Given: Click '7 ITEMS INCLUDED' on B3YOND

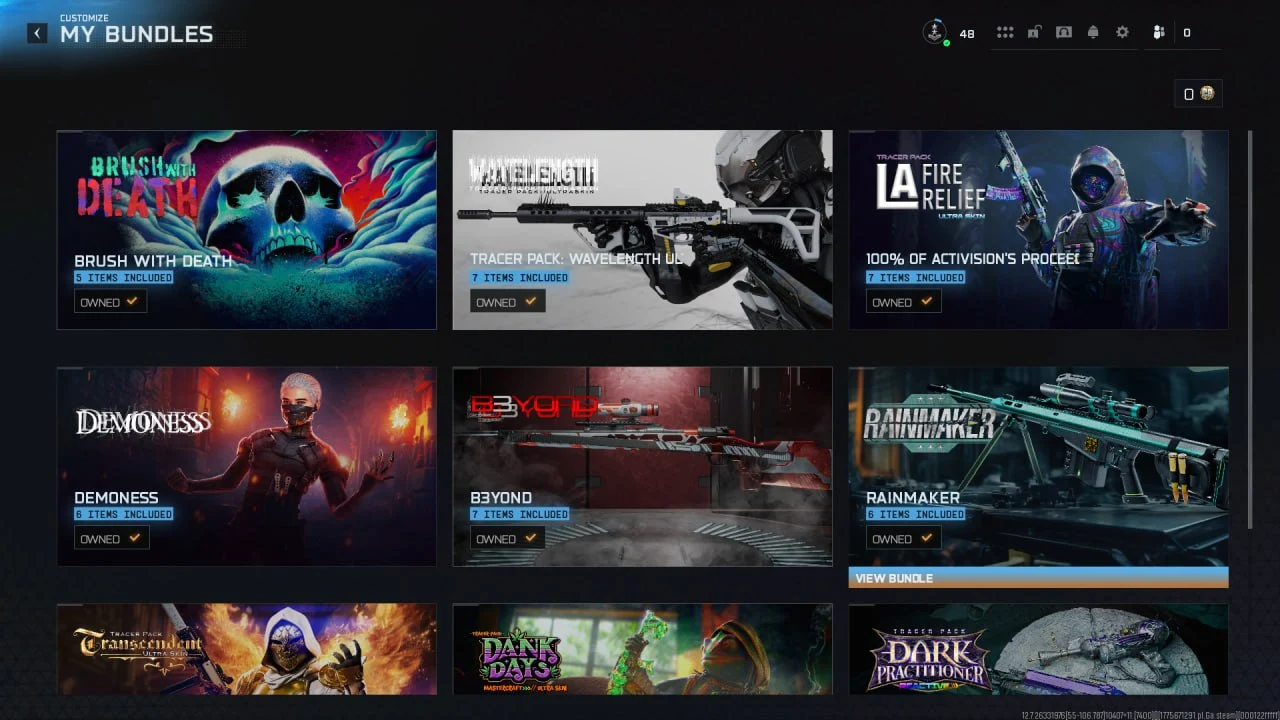Looking at the screenshot, I should 520,514.
